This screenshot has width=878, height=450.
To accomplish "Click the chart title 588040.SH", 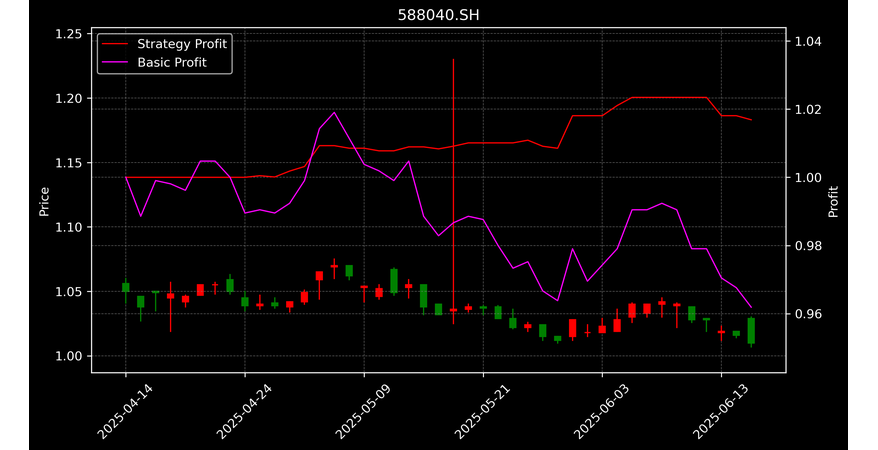I will coord(438,15).
